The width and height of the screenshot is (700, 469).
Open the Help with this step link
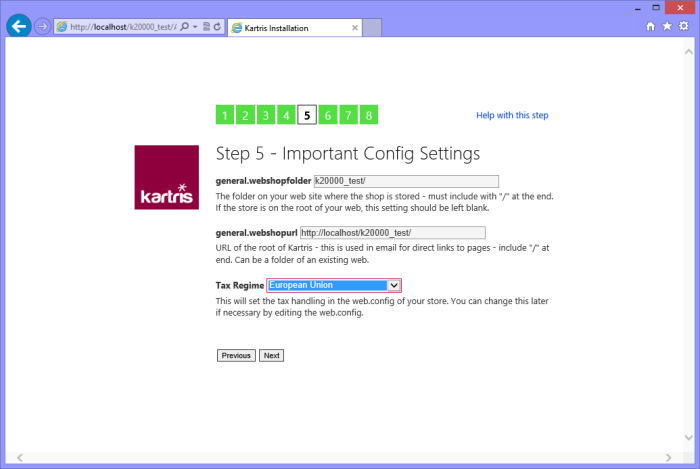point(511,115)
